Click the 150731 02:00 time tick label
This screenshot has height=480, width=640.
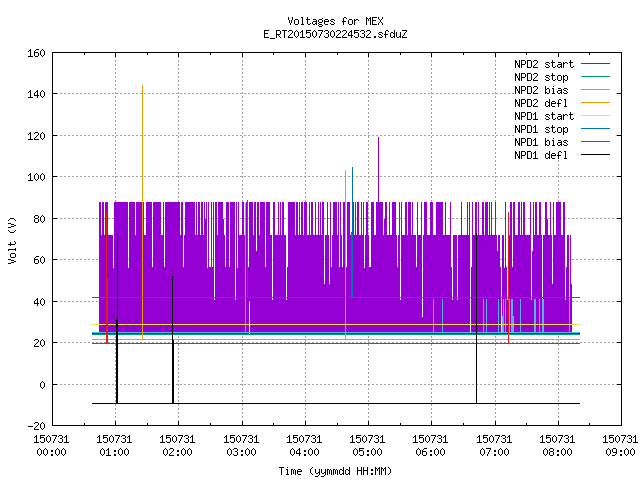178,446
